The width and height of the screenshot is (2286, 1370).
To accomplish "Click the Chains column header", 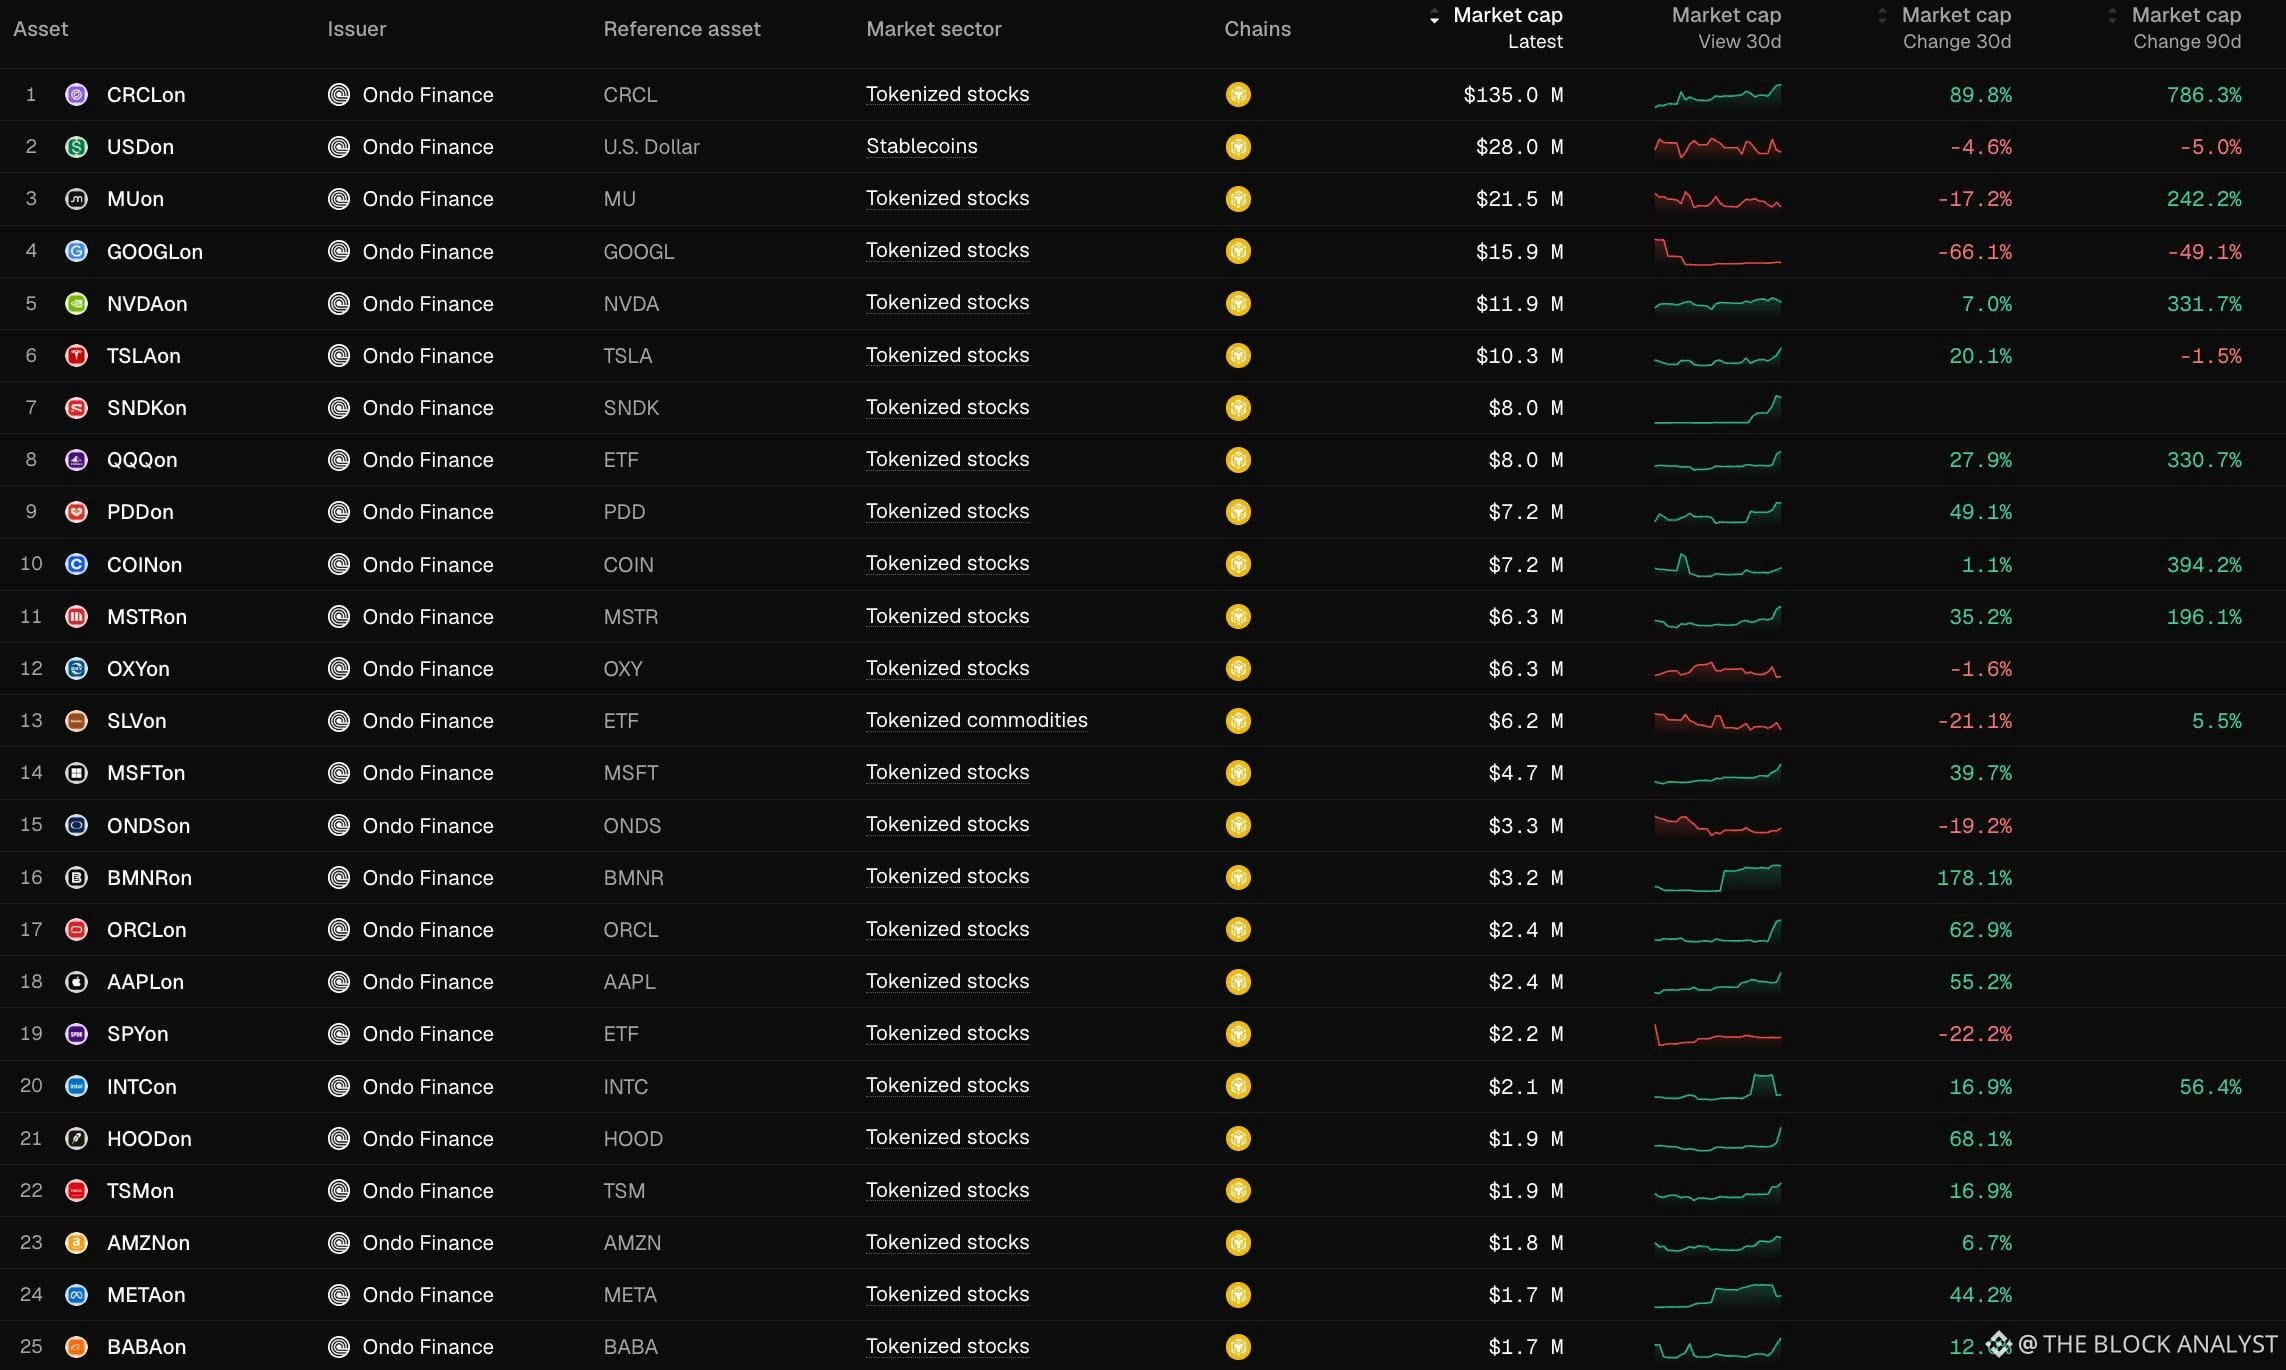I will point(1257,29).
